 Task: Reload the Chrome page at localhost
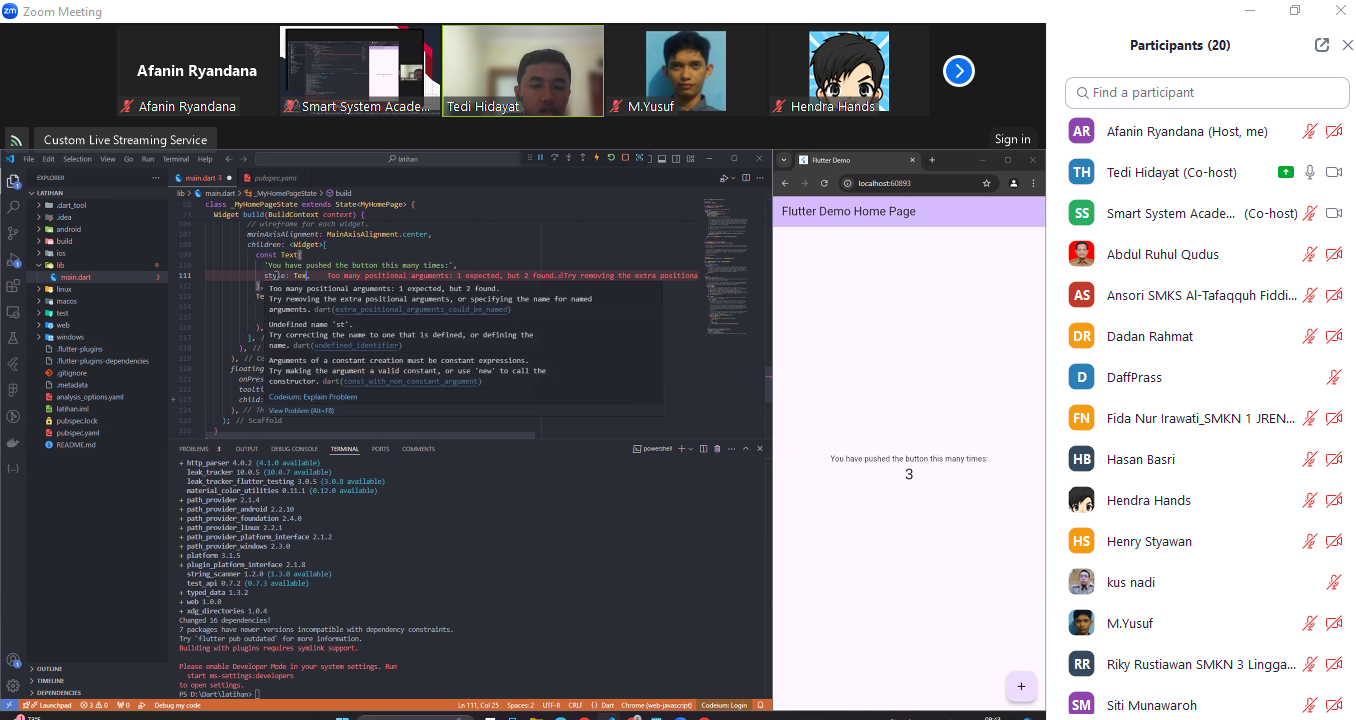[x=824, y=183]
